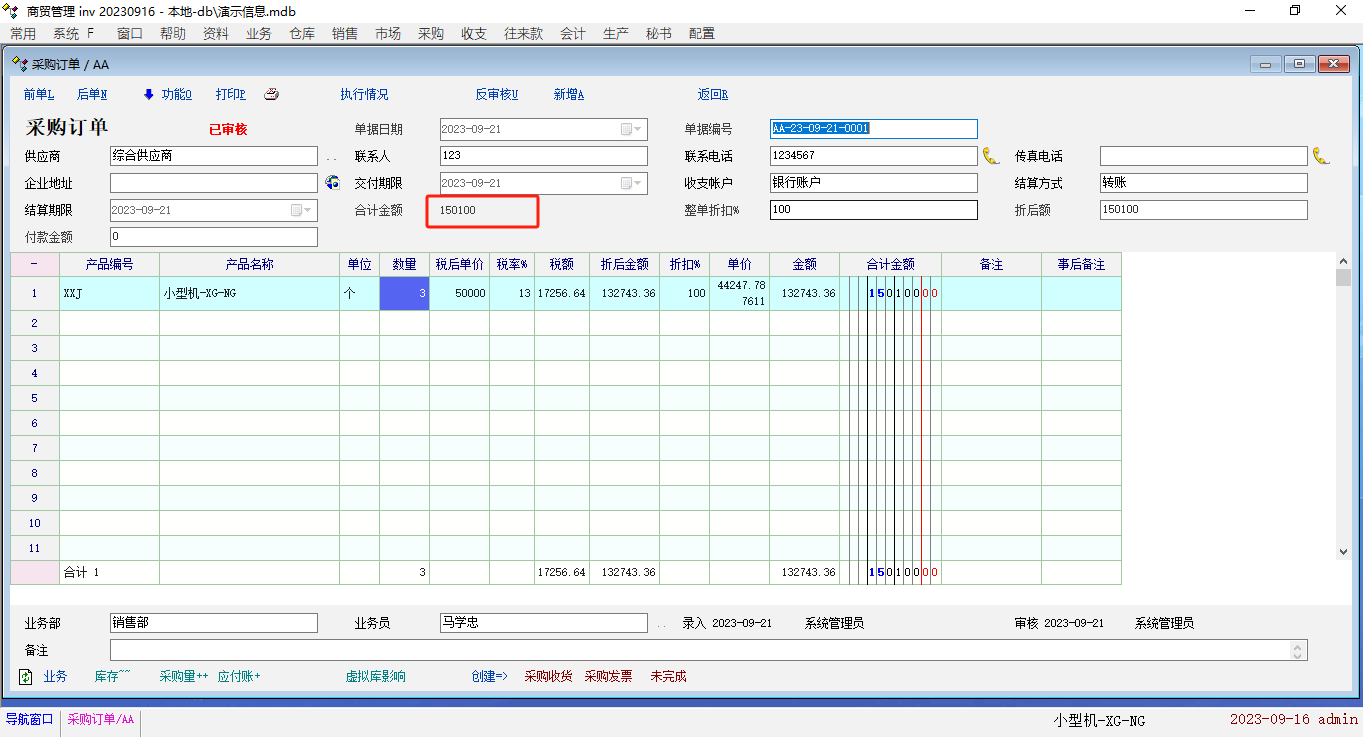
Task: Open the 仓库 menu
Action: coord(302,34)
